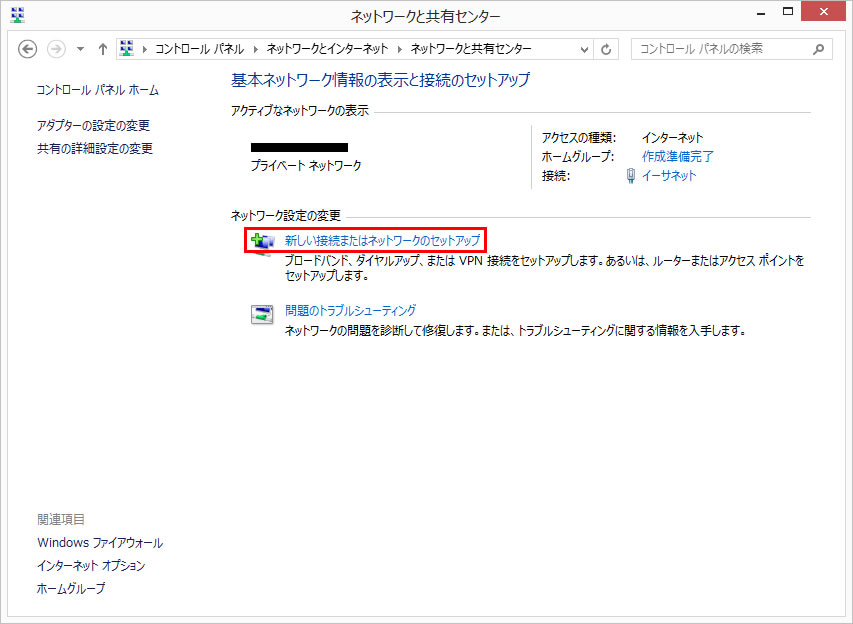This screenshot has width=853, height=624.
Task: Open Windows ファイアウォール link
Action: click(100, 543)
